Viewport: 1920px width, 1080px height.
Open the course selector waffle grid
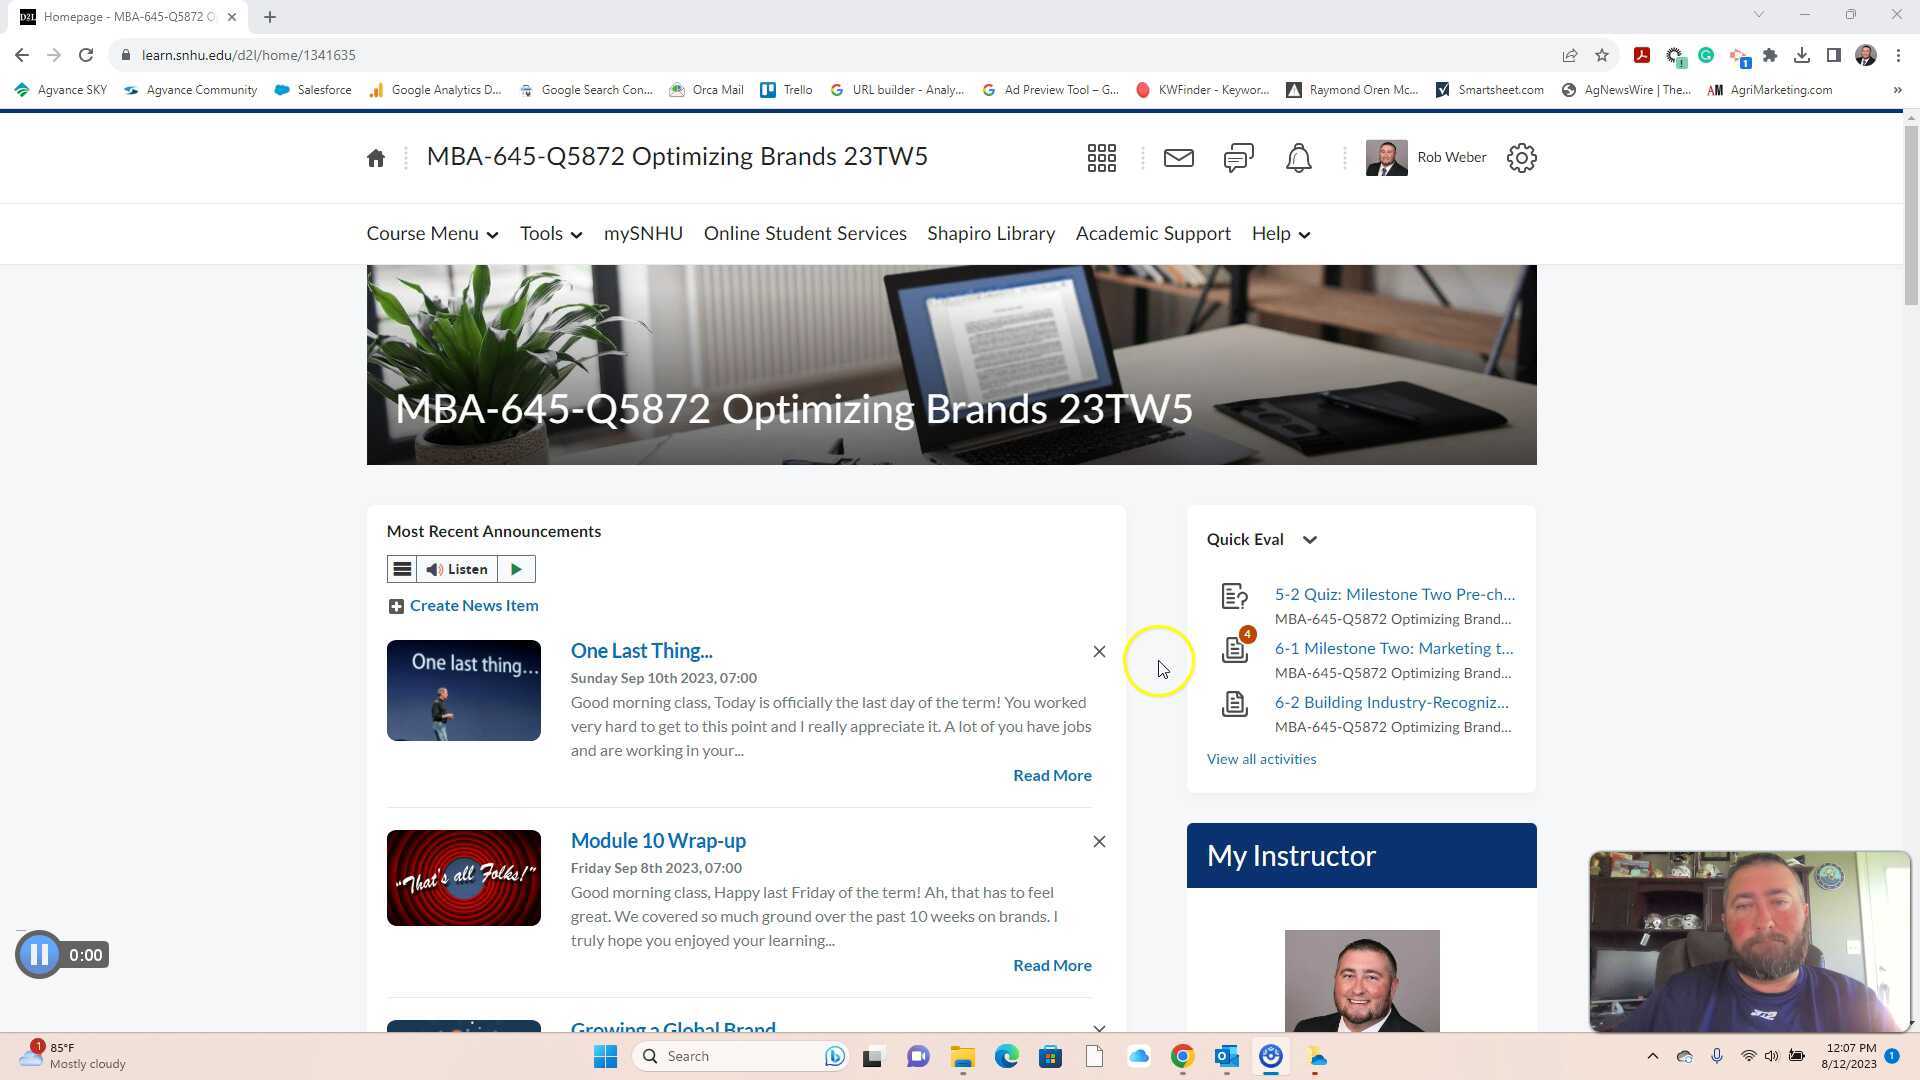point(1101,158)
